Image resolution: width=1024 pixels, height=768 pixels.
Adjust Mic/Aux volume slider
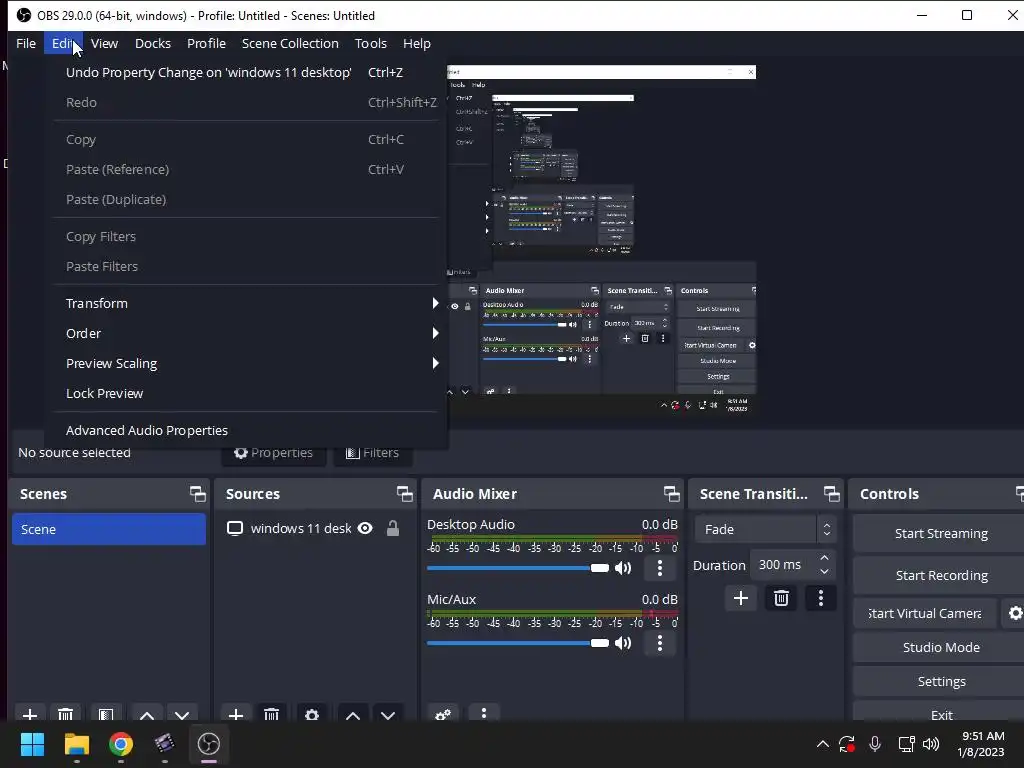click(518, 643)
